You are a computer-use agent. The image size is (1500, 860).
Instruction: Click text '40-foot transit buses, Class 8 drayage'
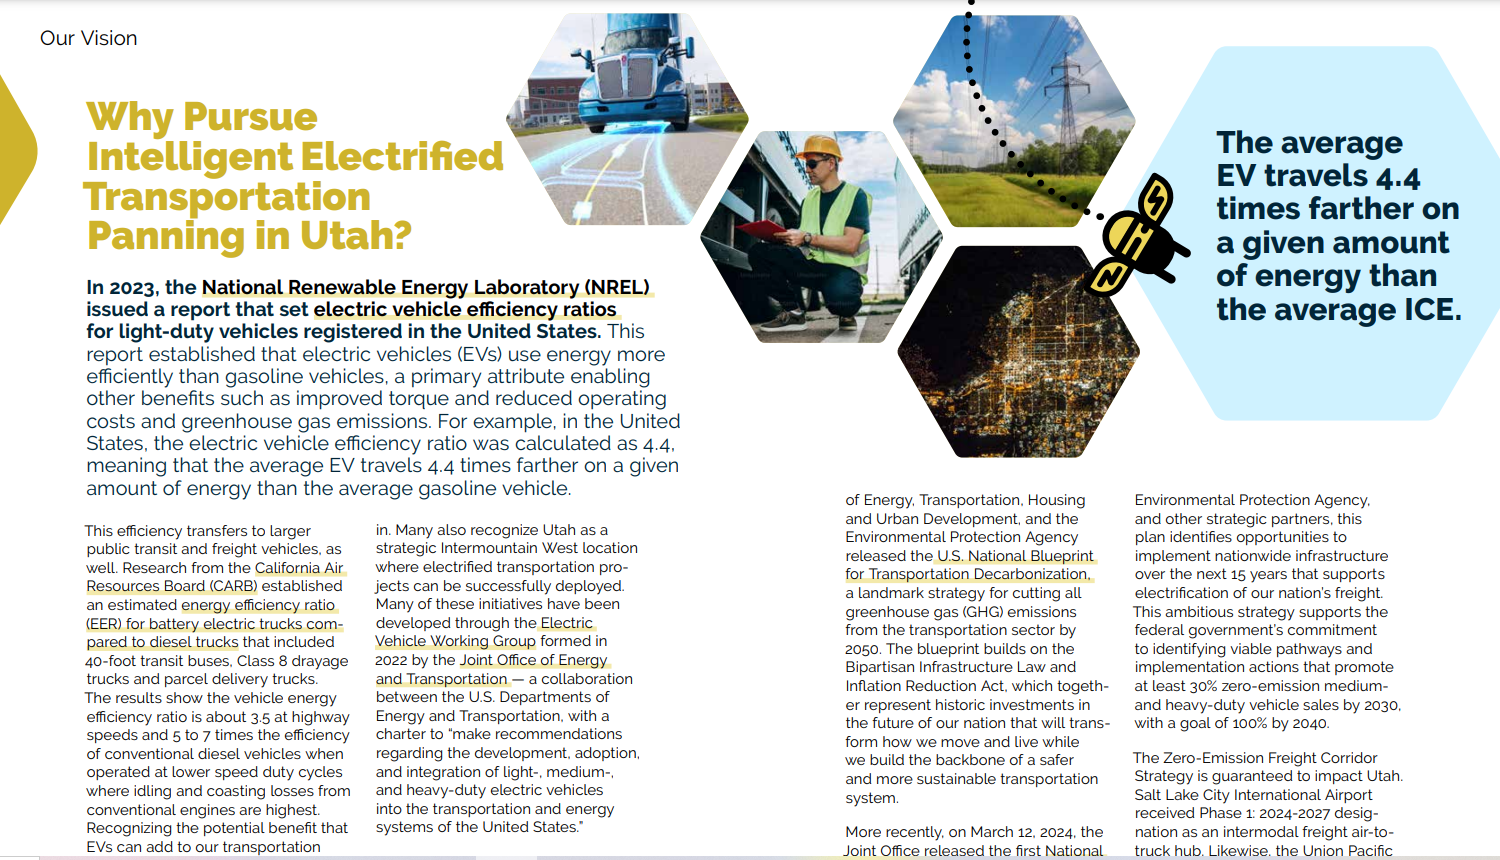pos(217,661)
